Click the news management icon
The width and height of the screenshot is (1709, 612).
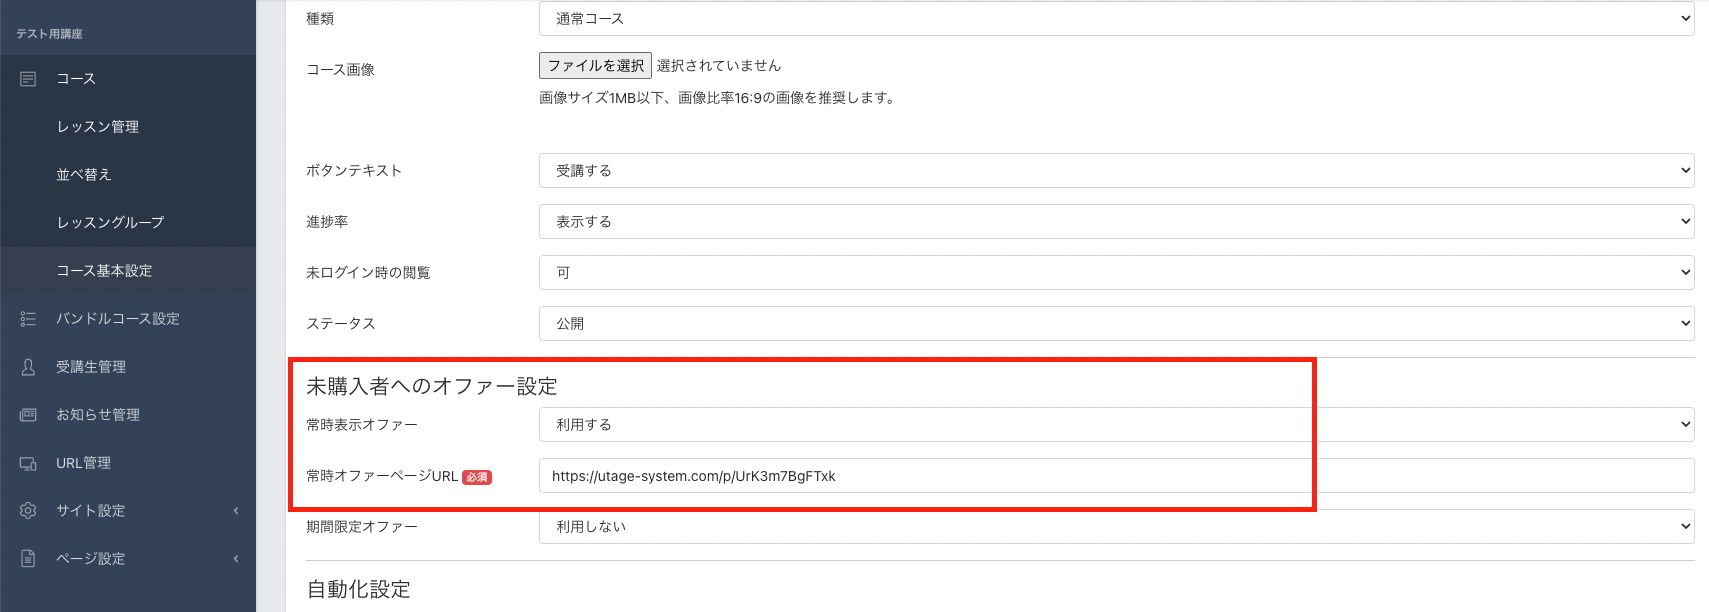28,415
